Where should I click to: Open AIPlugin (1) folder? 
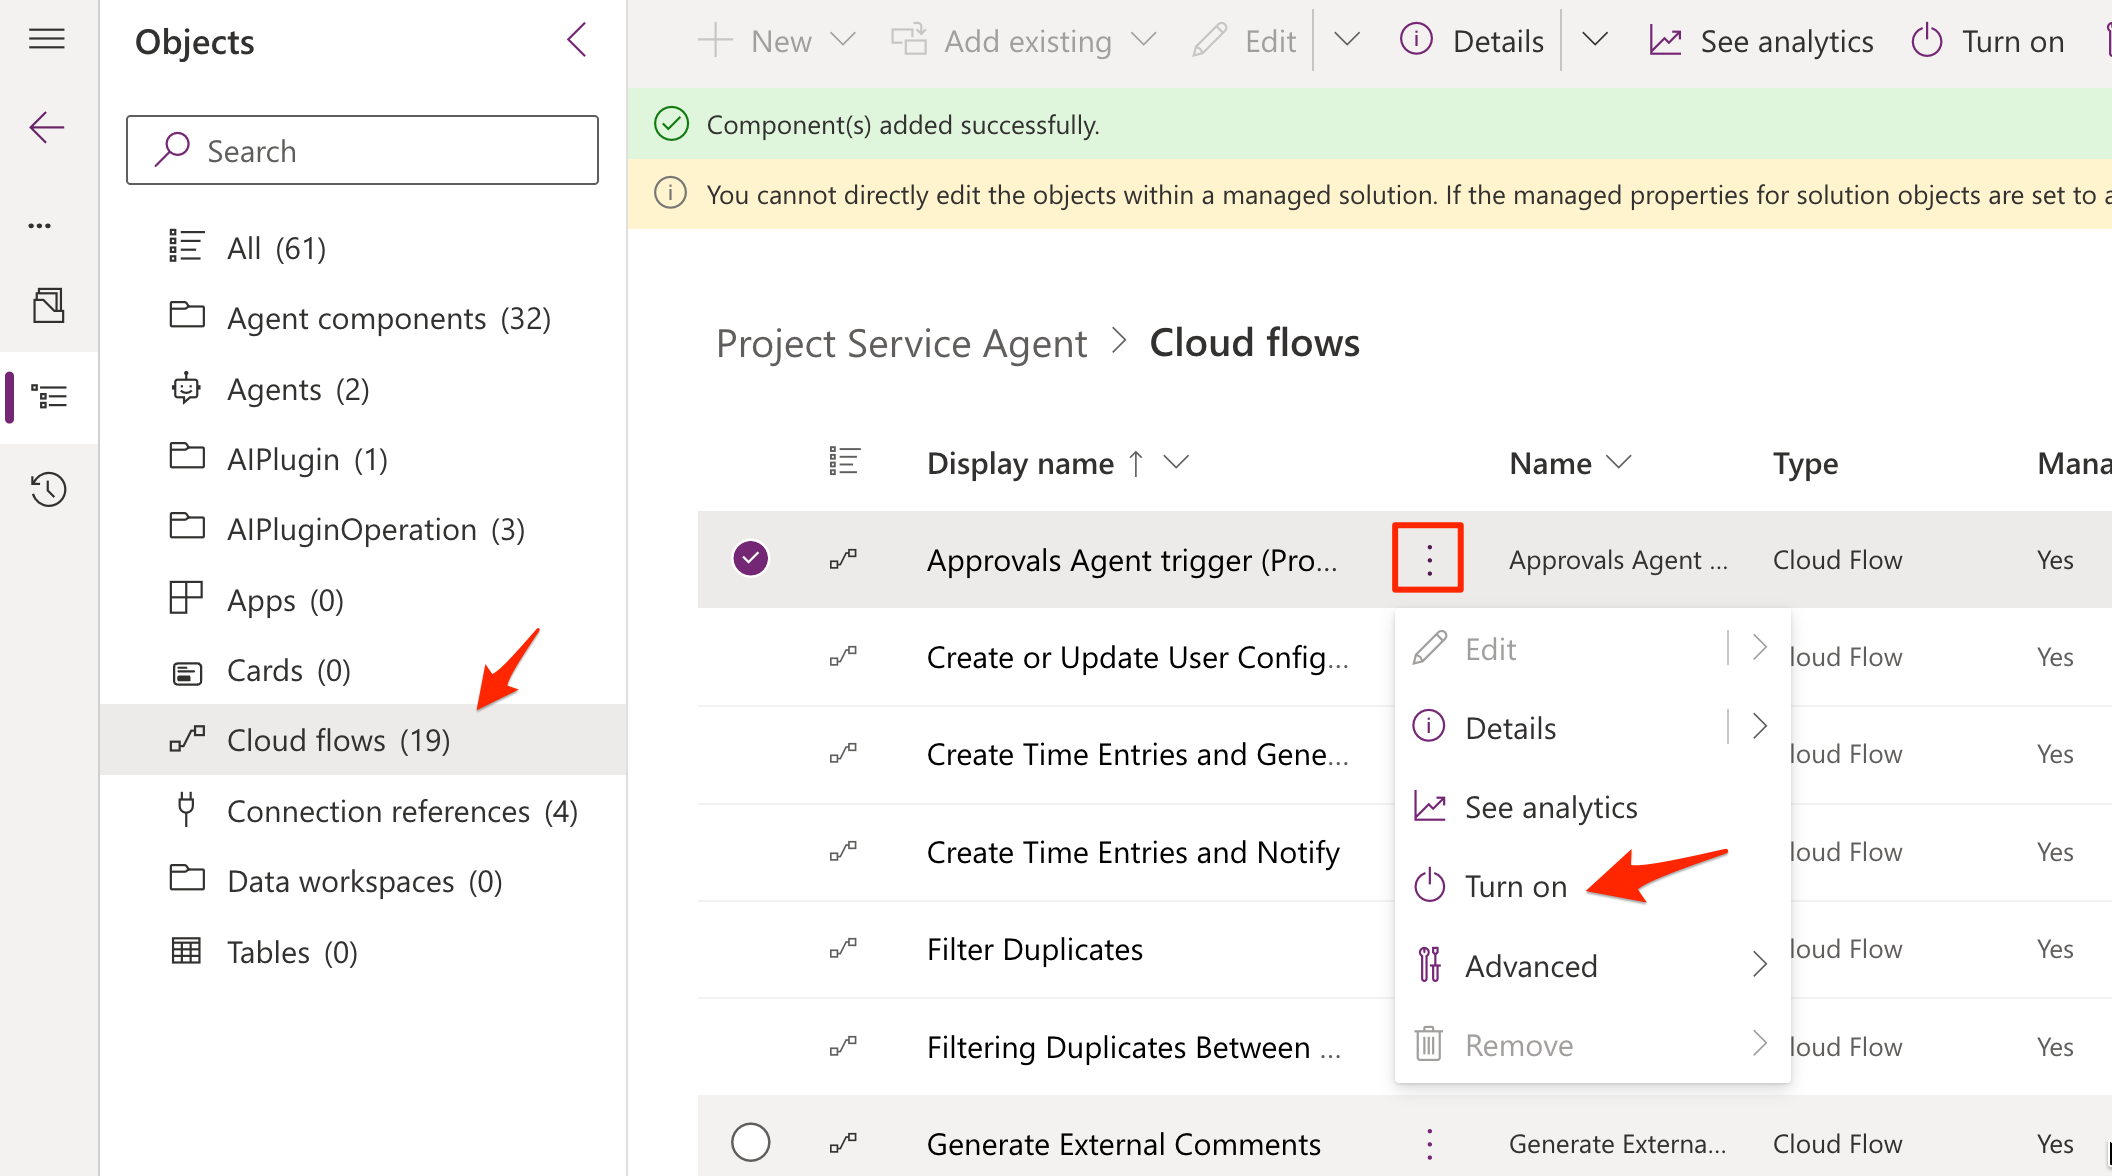[363, 459]
